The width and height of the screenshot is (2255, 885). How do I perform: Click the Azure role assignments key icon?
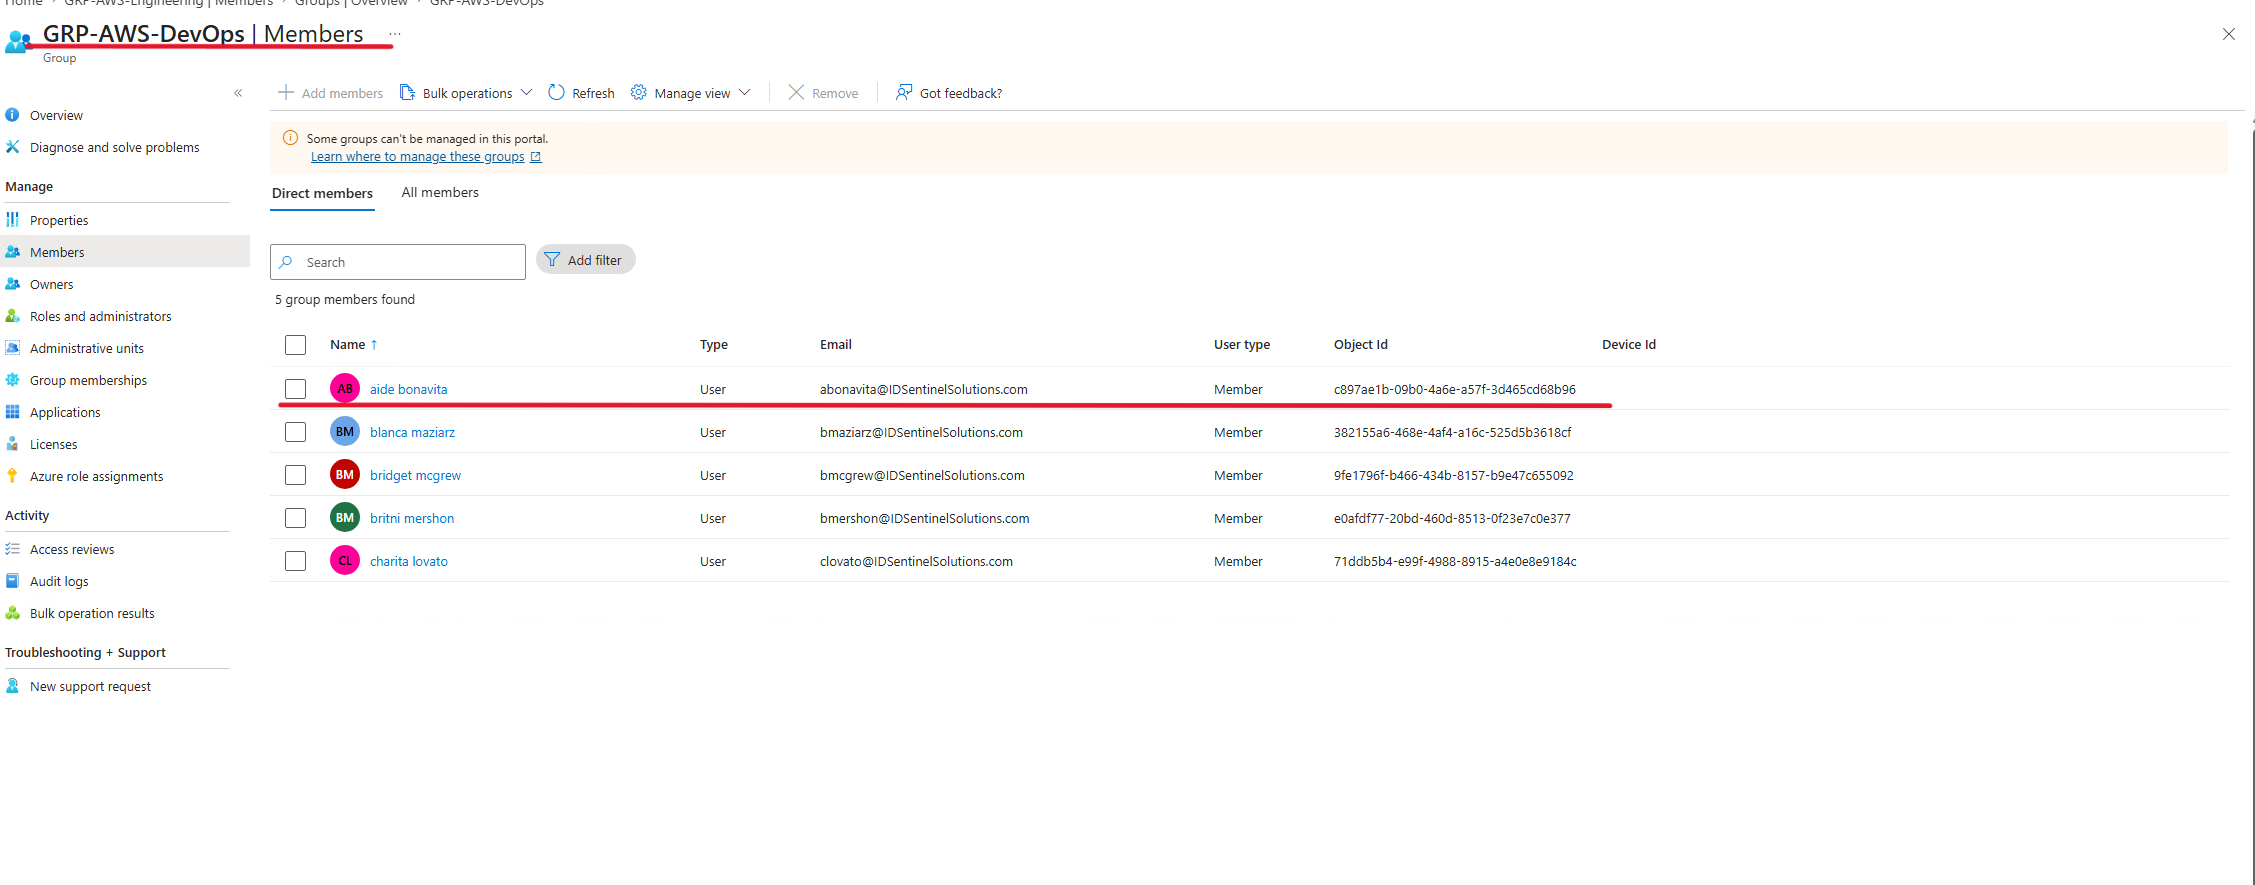(x=12, y=476)
